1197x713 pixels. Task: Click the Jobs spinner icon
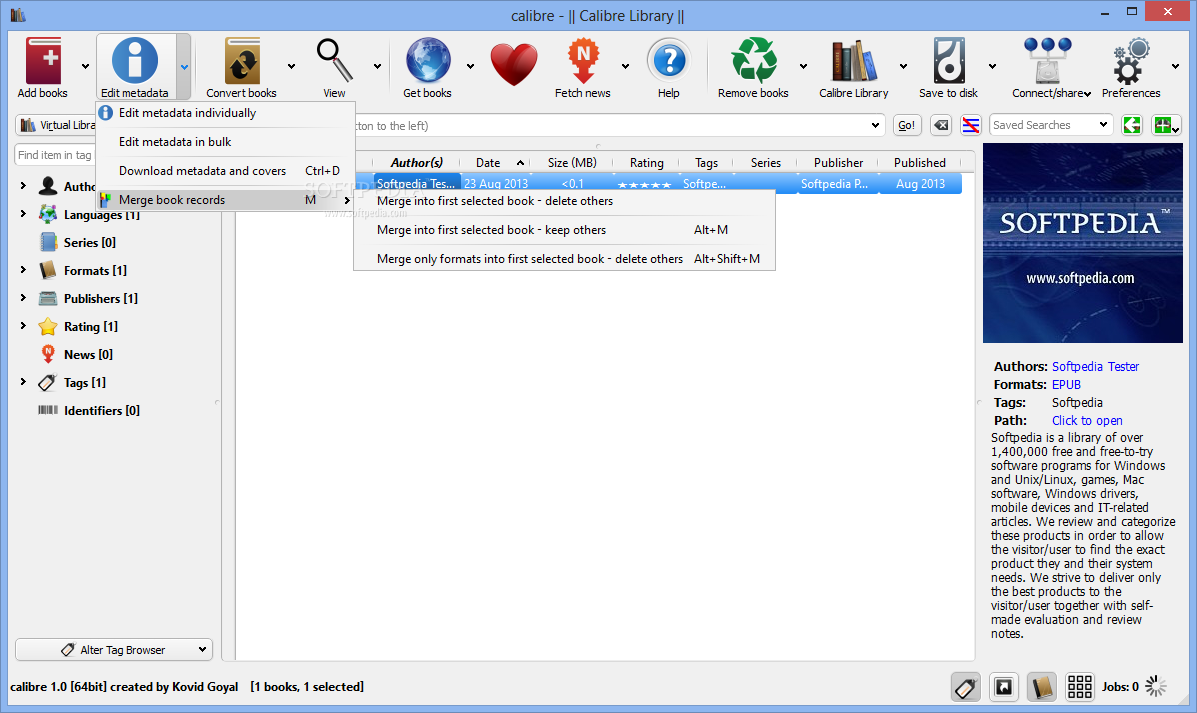[1156, 686]
